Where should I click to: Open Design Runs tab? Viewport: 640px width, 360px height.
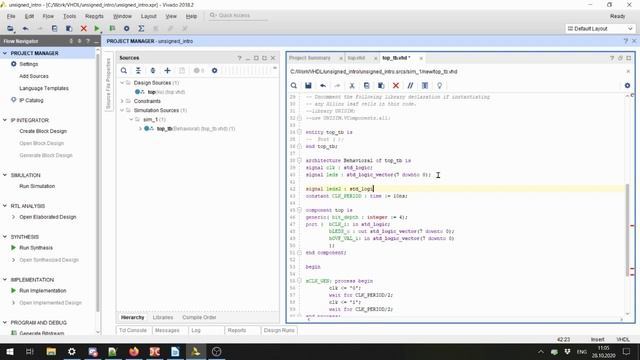(x=279, y=330)
